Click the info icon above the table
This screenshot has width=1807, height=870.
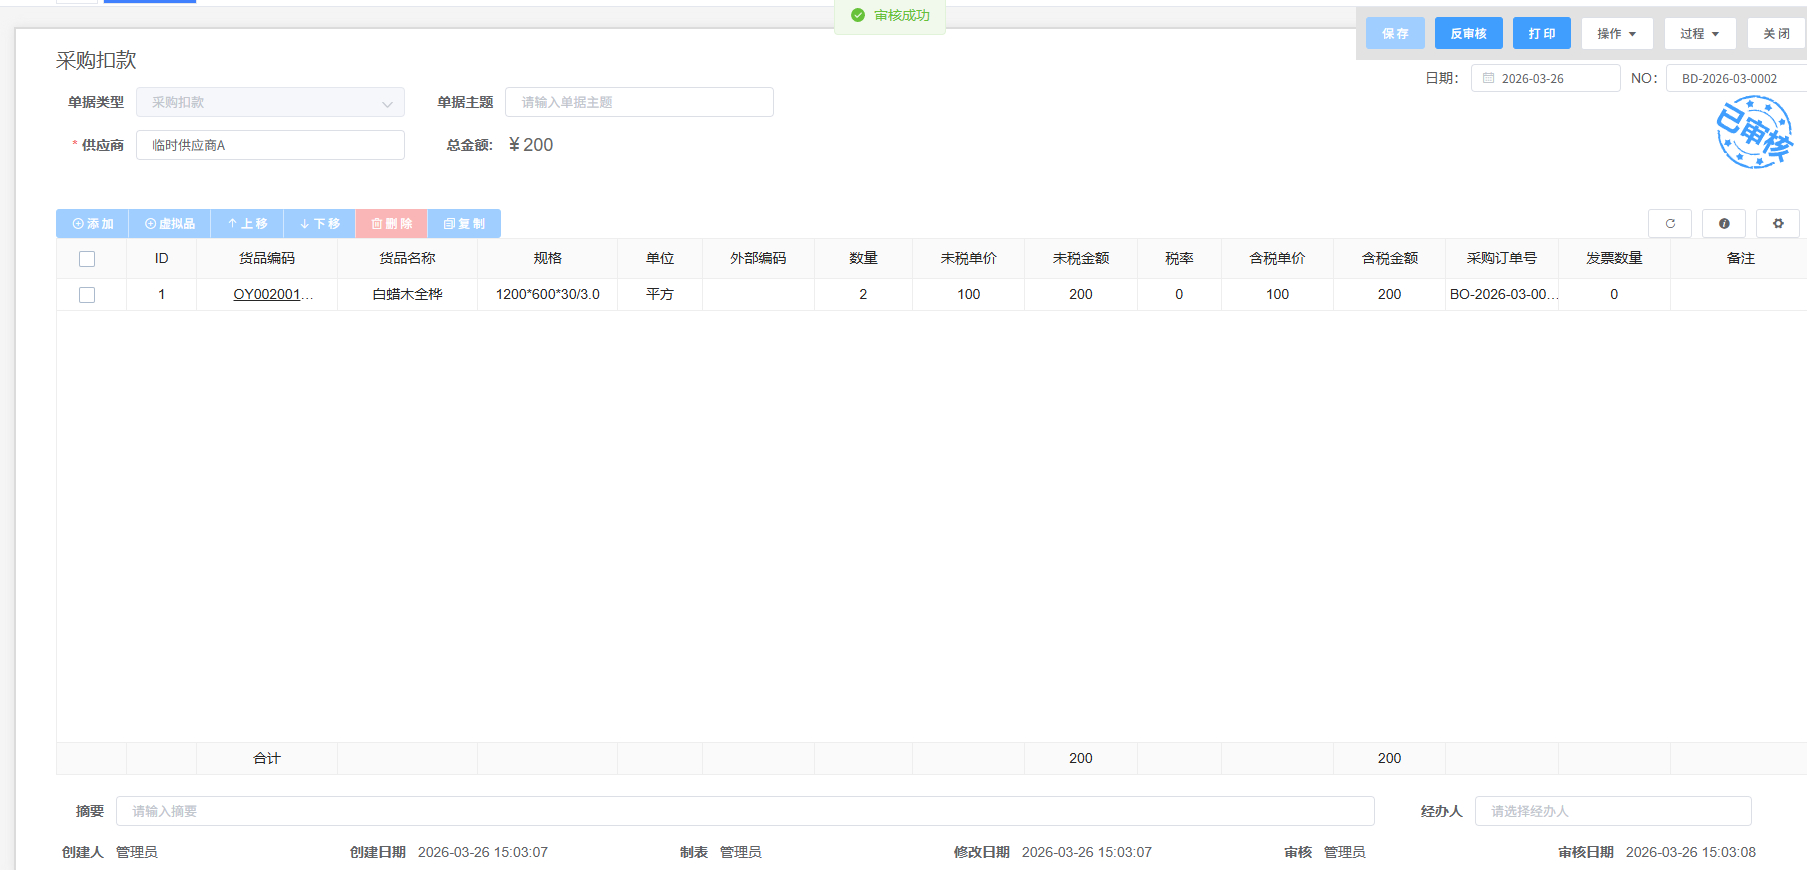pos(1723,224)
